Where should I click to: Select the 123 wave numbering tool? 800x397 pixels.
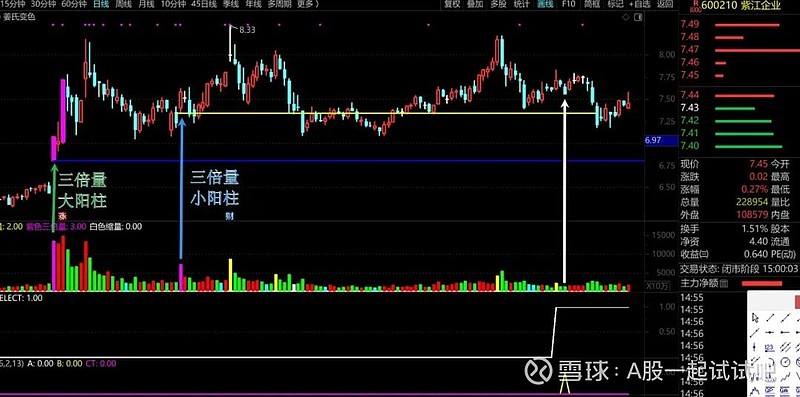pos(769,348)
